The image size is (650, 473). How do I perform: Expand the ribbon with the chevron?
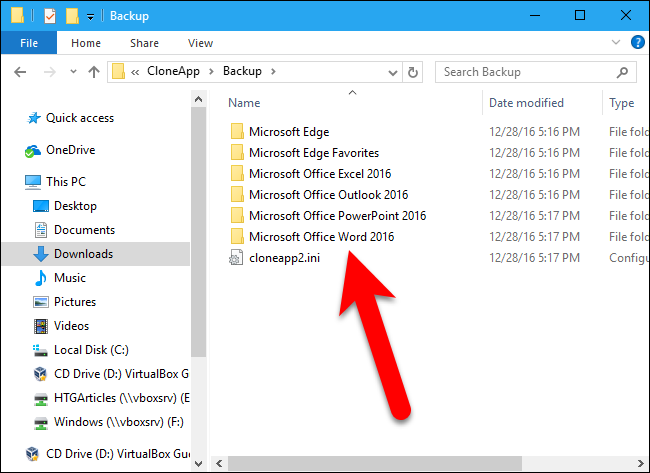click(x=614, y=43)
